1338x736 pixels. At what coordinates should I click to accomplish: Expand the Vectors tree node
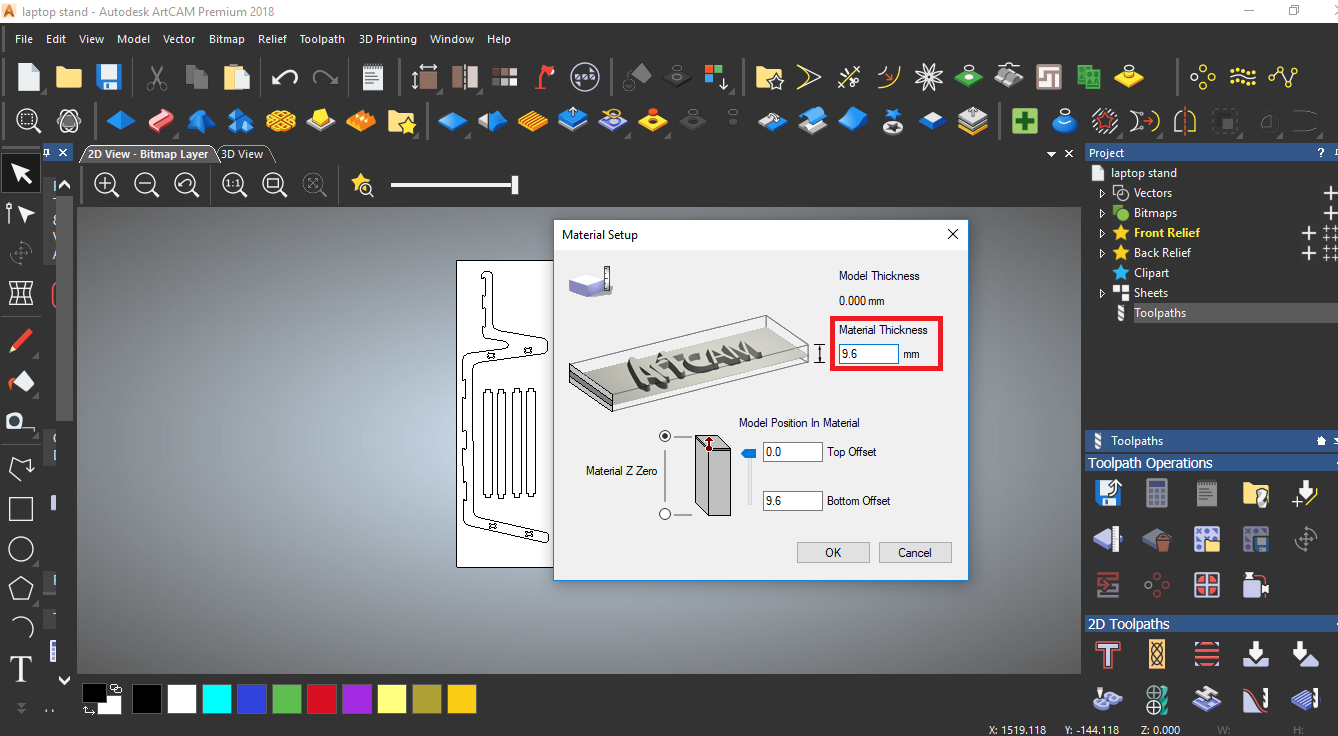pos(1103,193)
